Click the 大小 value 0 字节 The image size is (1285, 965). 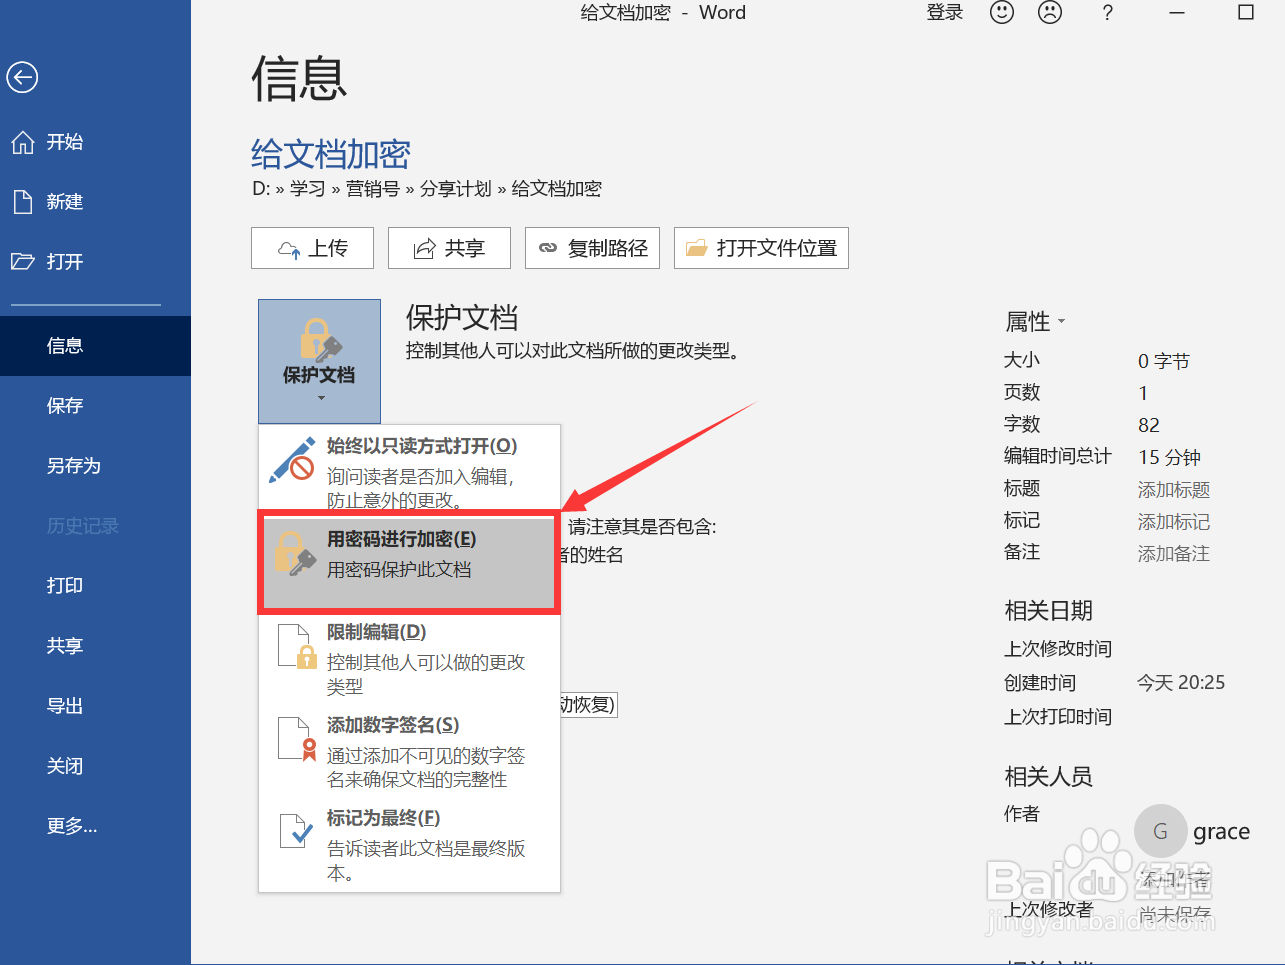[1164, 362]
